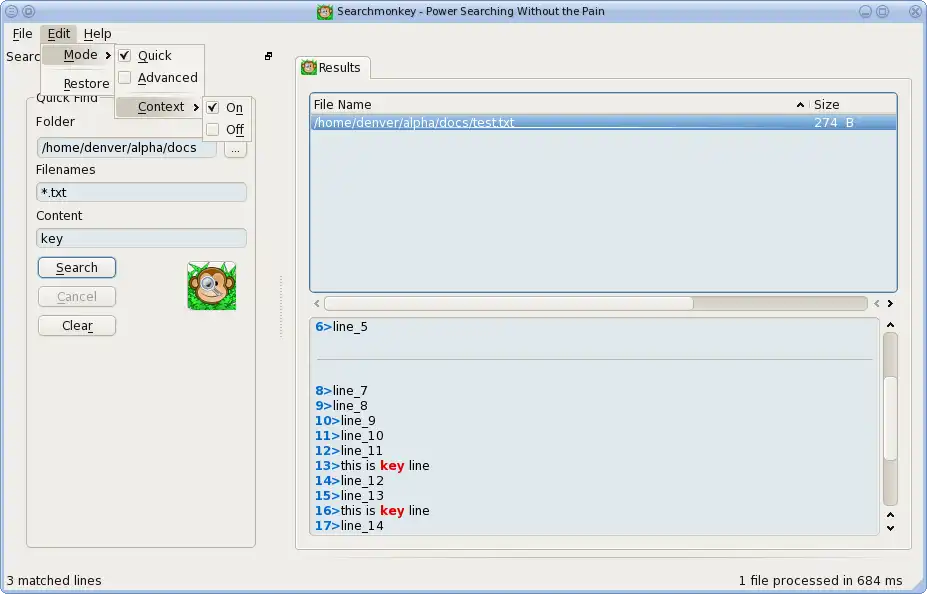Click the '10>line_9' result line

(345, 421)
